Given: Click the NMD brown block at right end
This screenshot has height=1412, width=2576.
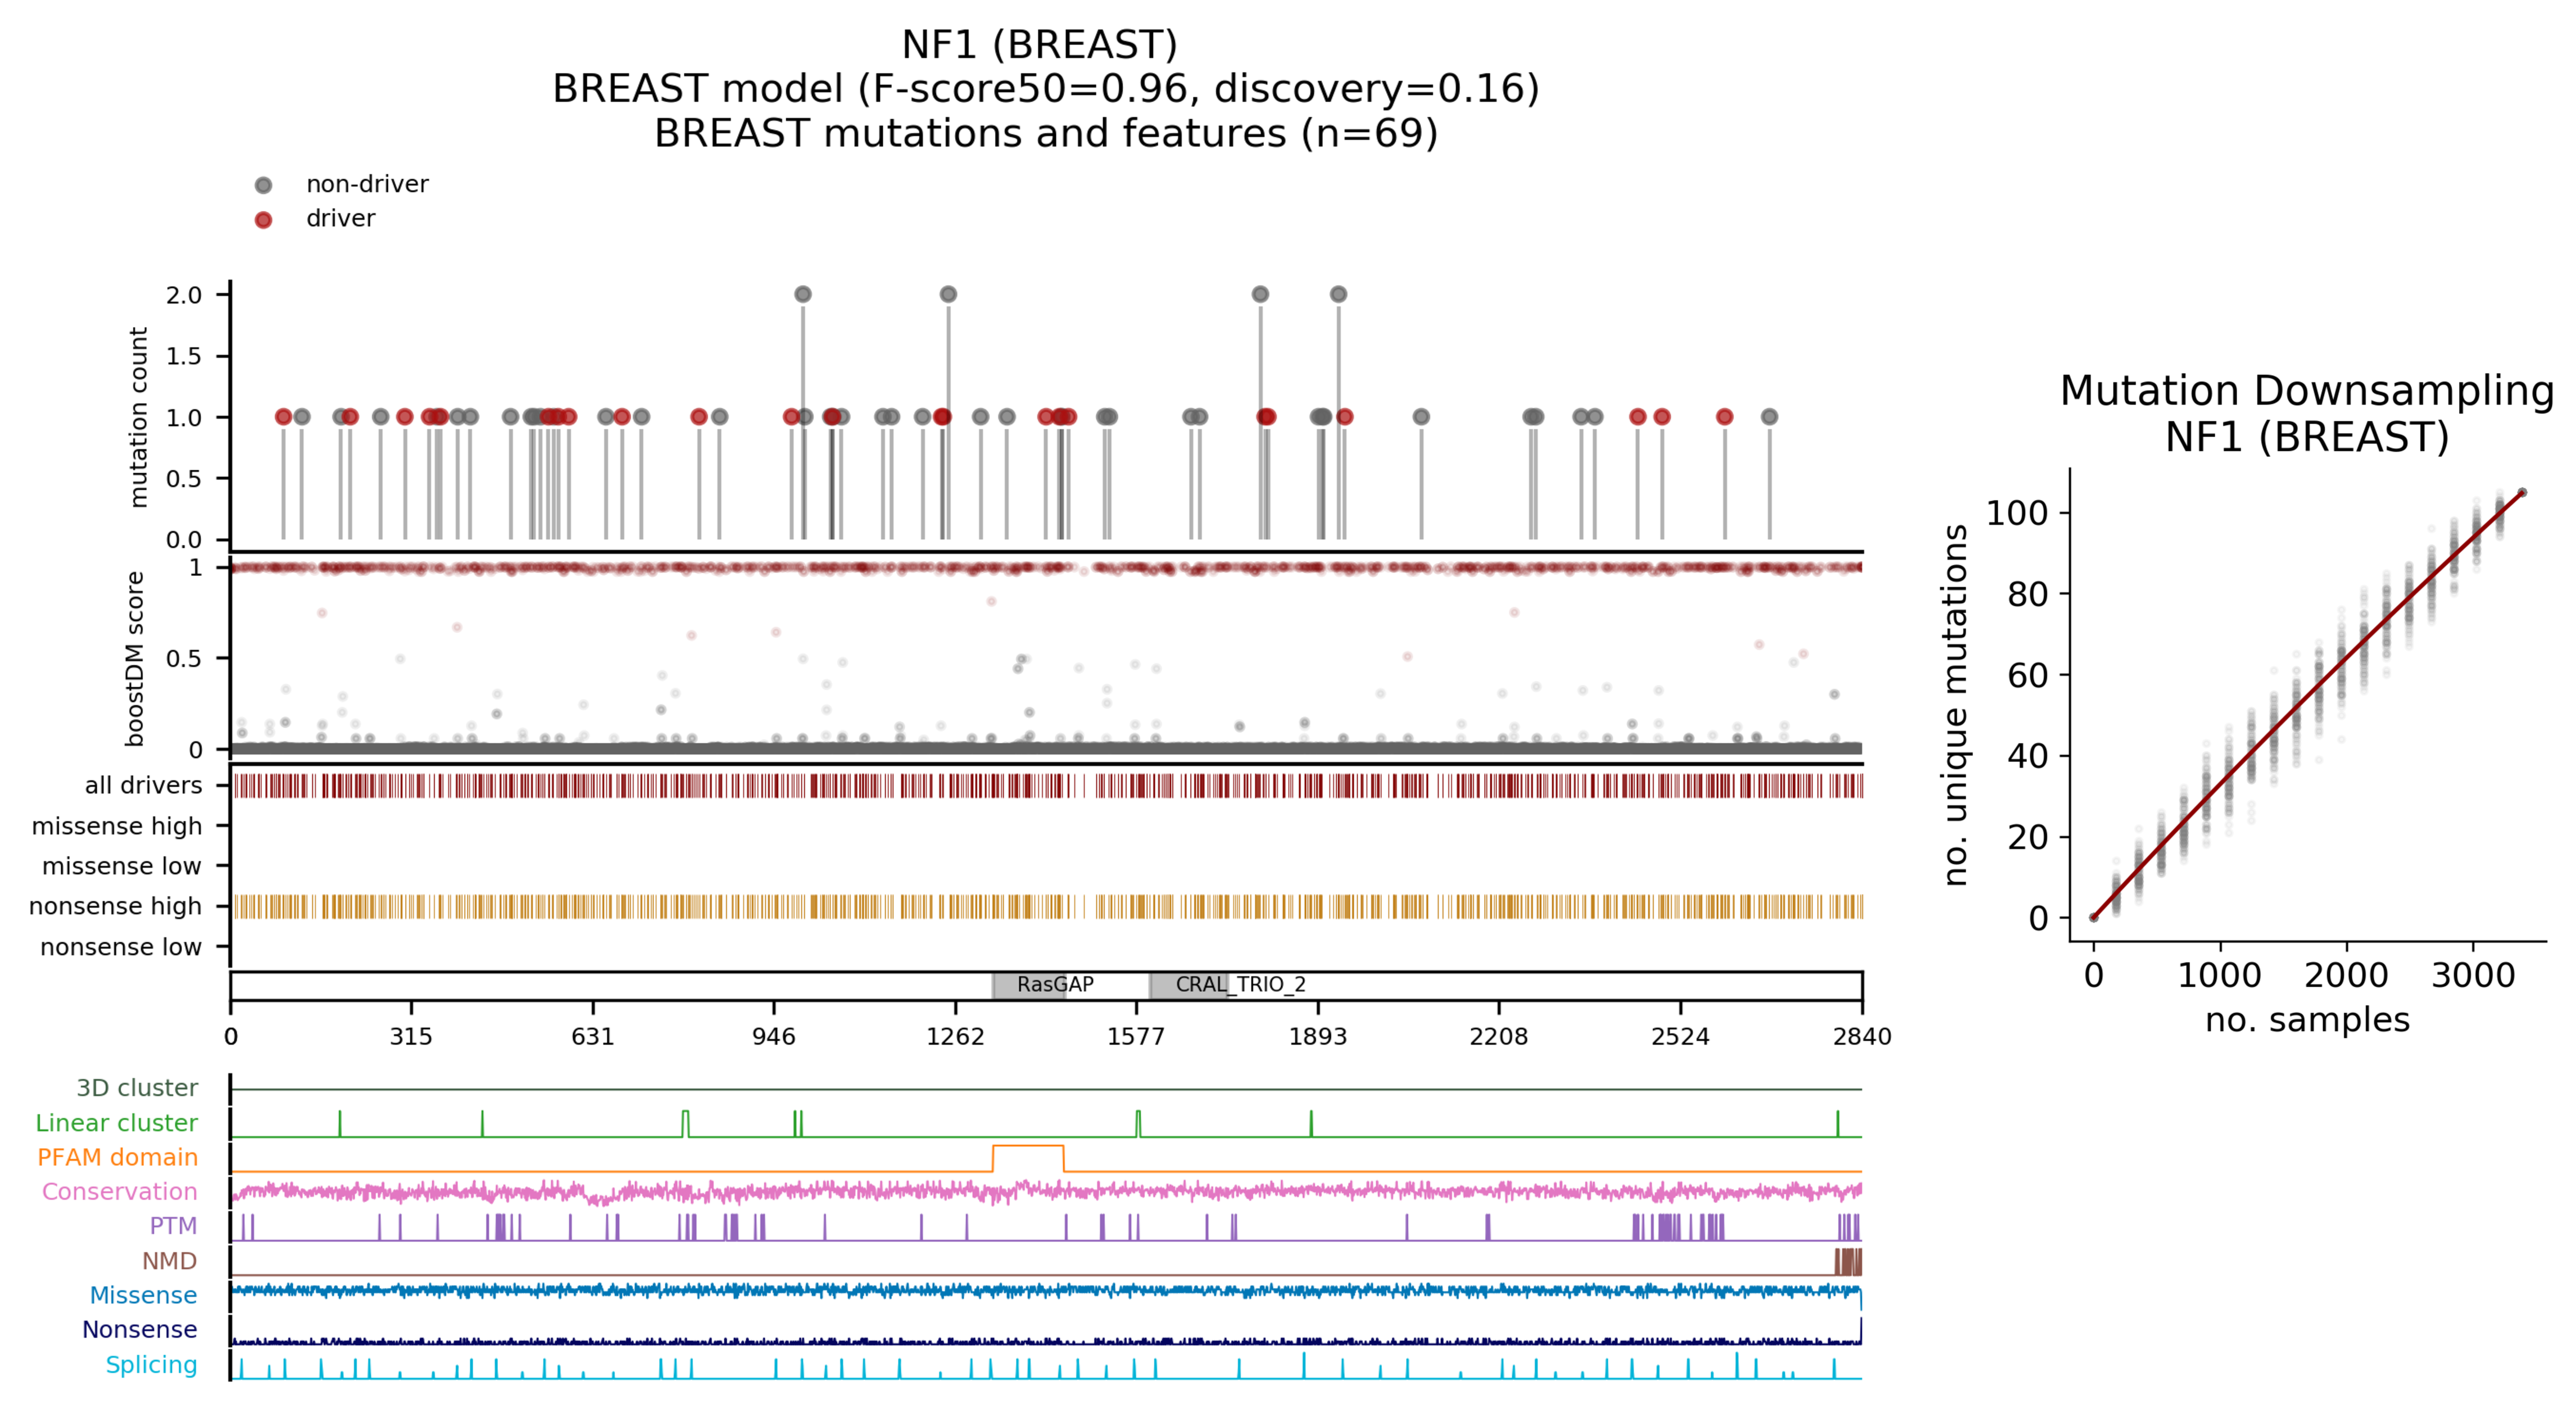Looking at the screenshot, I should coord(1848,1261).
